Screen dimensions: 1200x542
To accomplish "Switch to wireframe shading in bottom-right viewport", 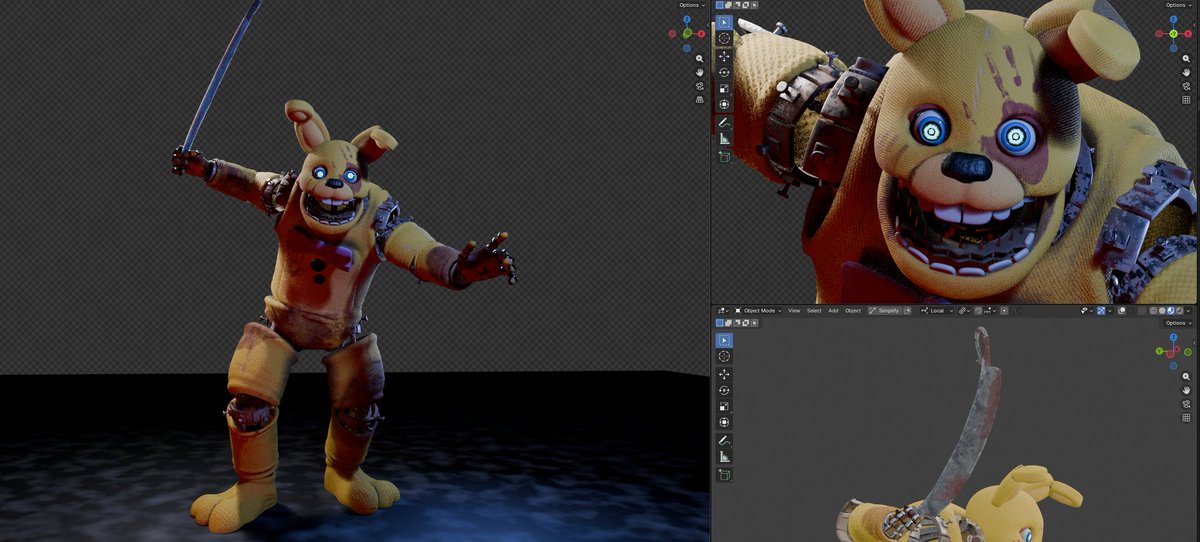I will 1153,311.
